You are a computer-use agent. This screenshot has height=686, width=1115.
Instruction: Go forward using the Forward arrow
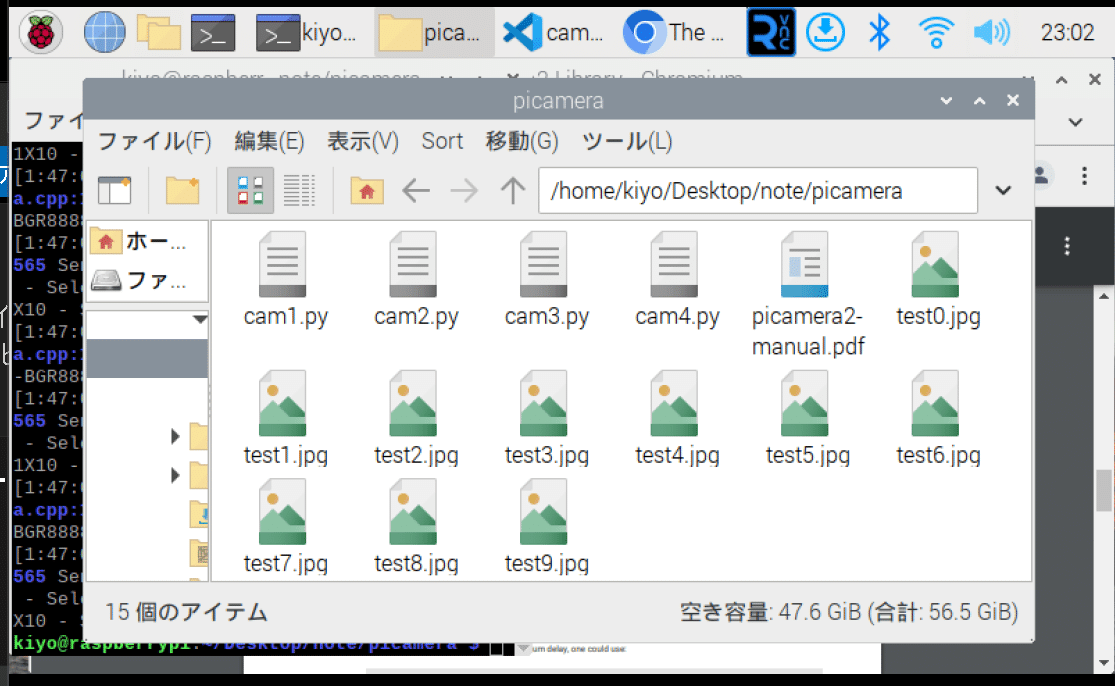462,190
